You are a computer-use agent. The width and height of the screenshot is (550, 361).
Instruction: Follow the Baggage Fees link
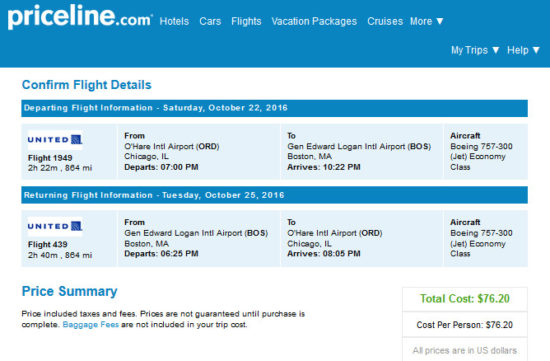(90, 325)
